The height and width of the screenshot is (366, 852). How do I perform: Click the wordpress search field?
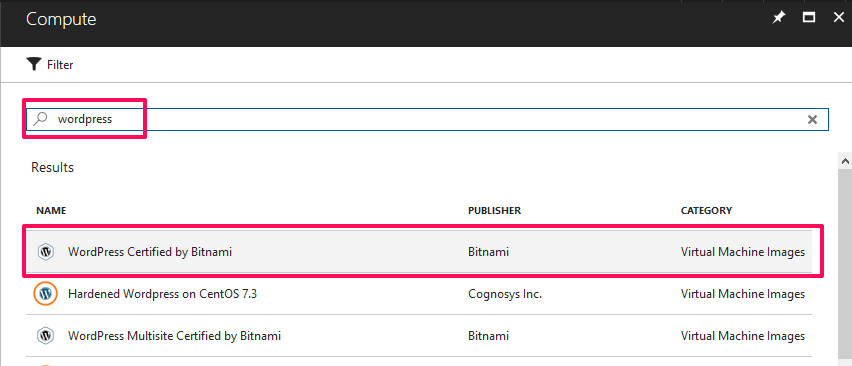coord(427,119)
